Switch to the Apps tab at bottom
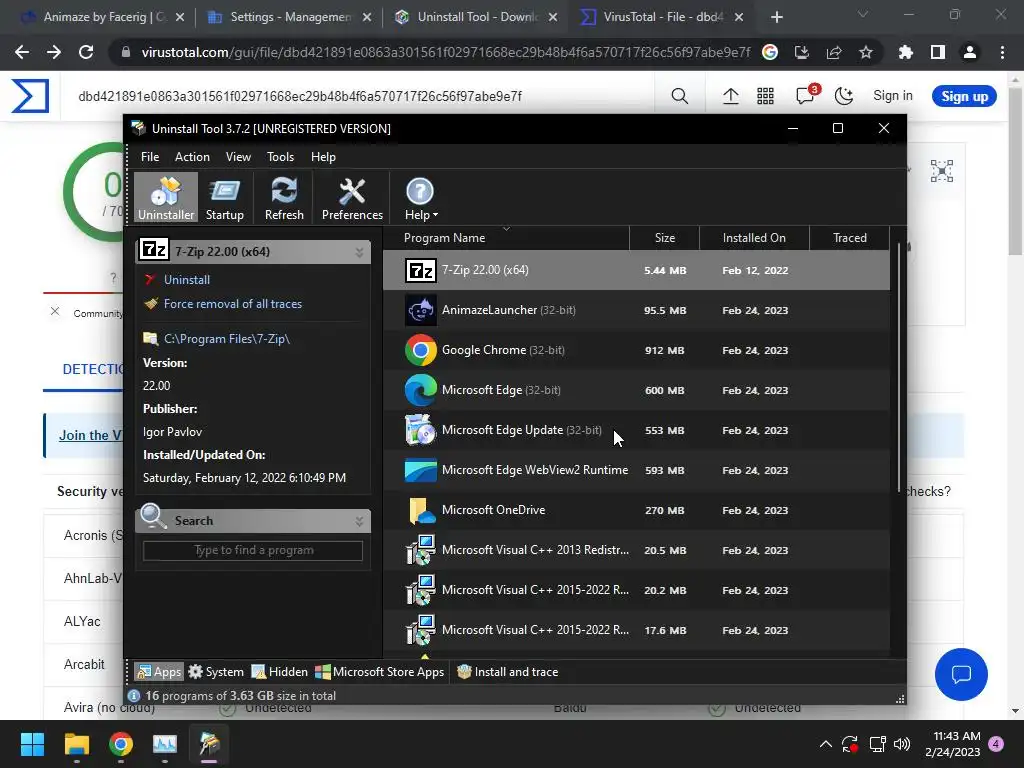Screen dimensions: 1024x768 click(159, 671)
